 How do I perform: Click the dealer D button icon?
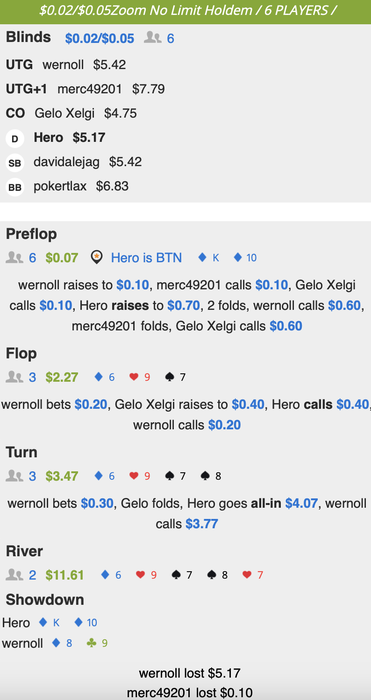click(15, 139)
